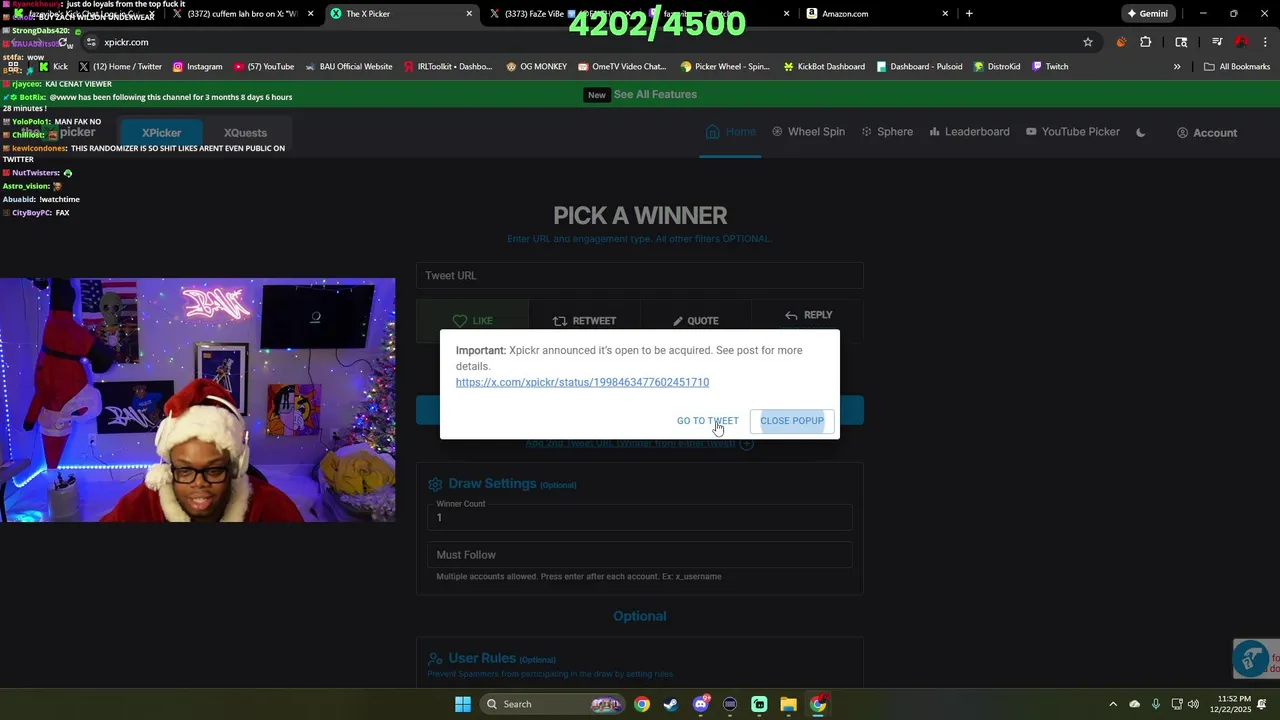Open a new browser tab
Screen dimensions: 1280x720
click(969, 14)
